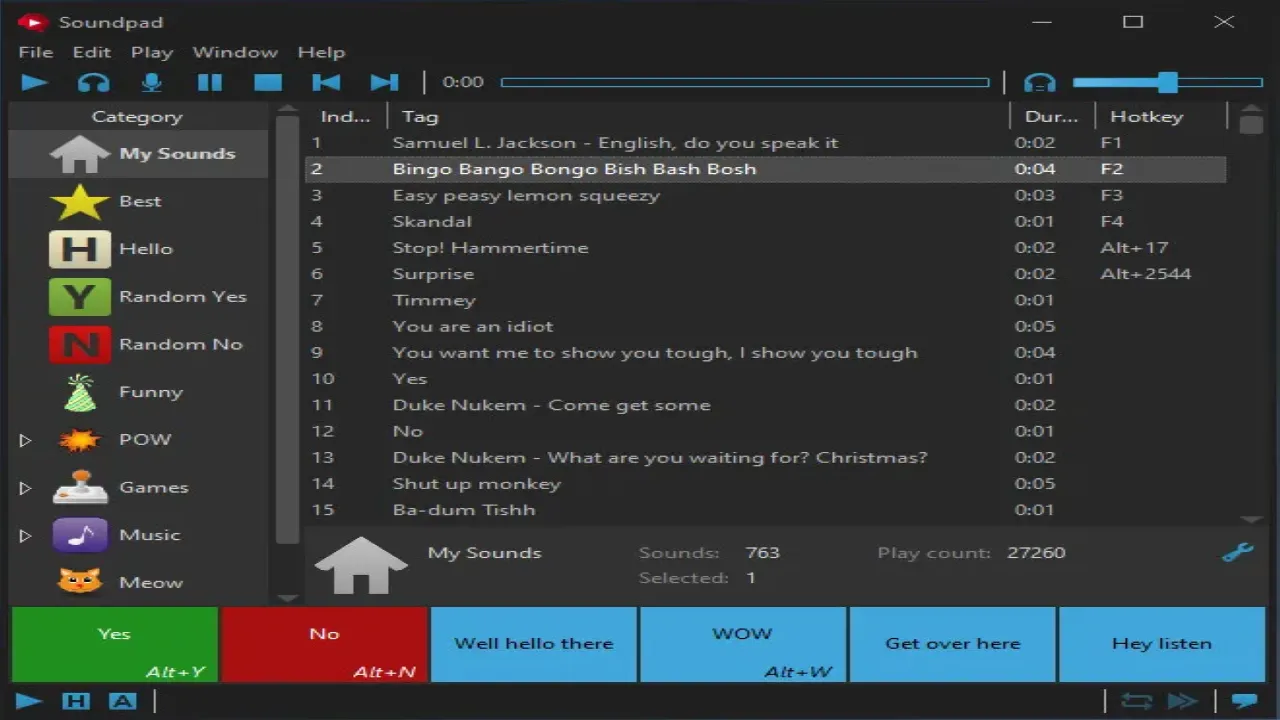The height and width of the screenshot is (720, 1280).
Task: Click the Meow category cat icon
Action: (79, 582)
